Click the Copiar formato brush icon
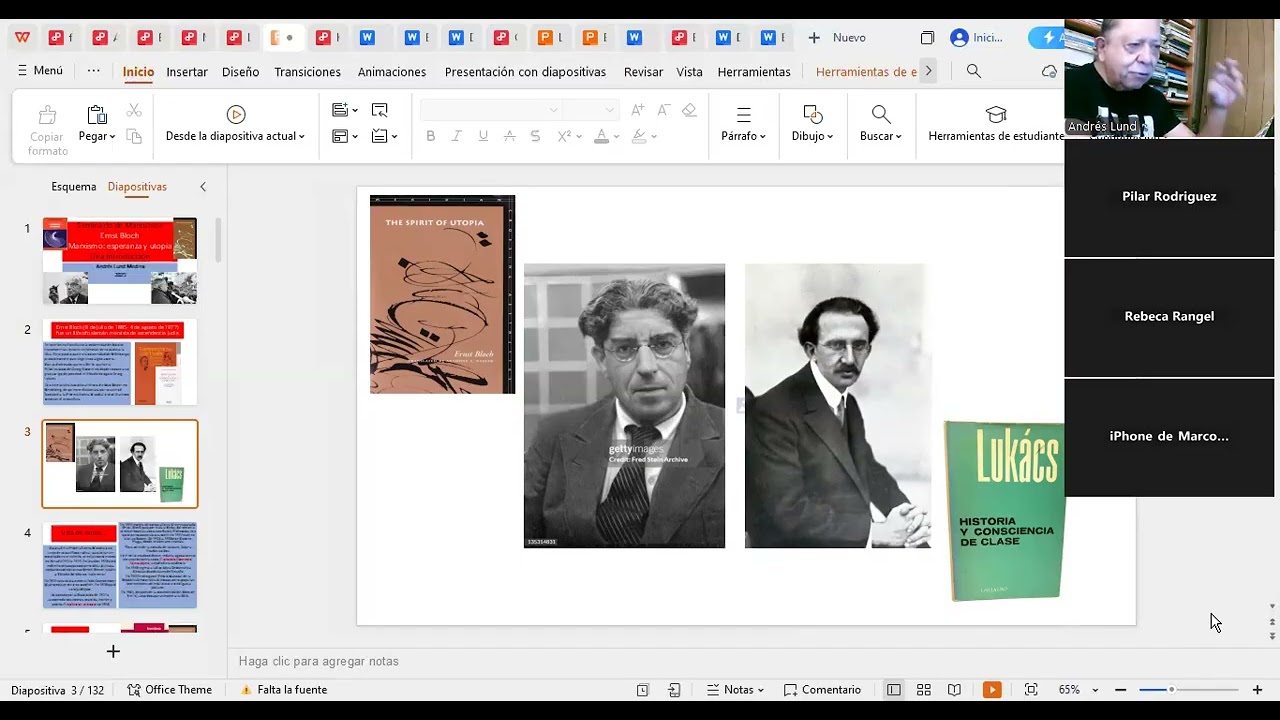The height and width of the screenshot is (720, 1280). tap(47, 114)
